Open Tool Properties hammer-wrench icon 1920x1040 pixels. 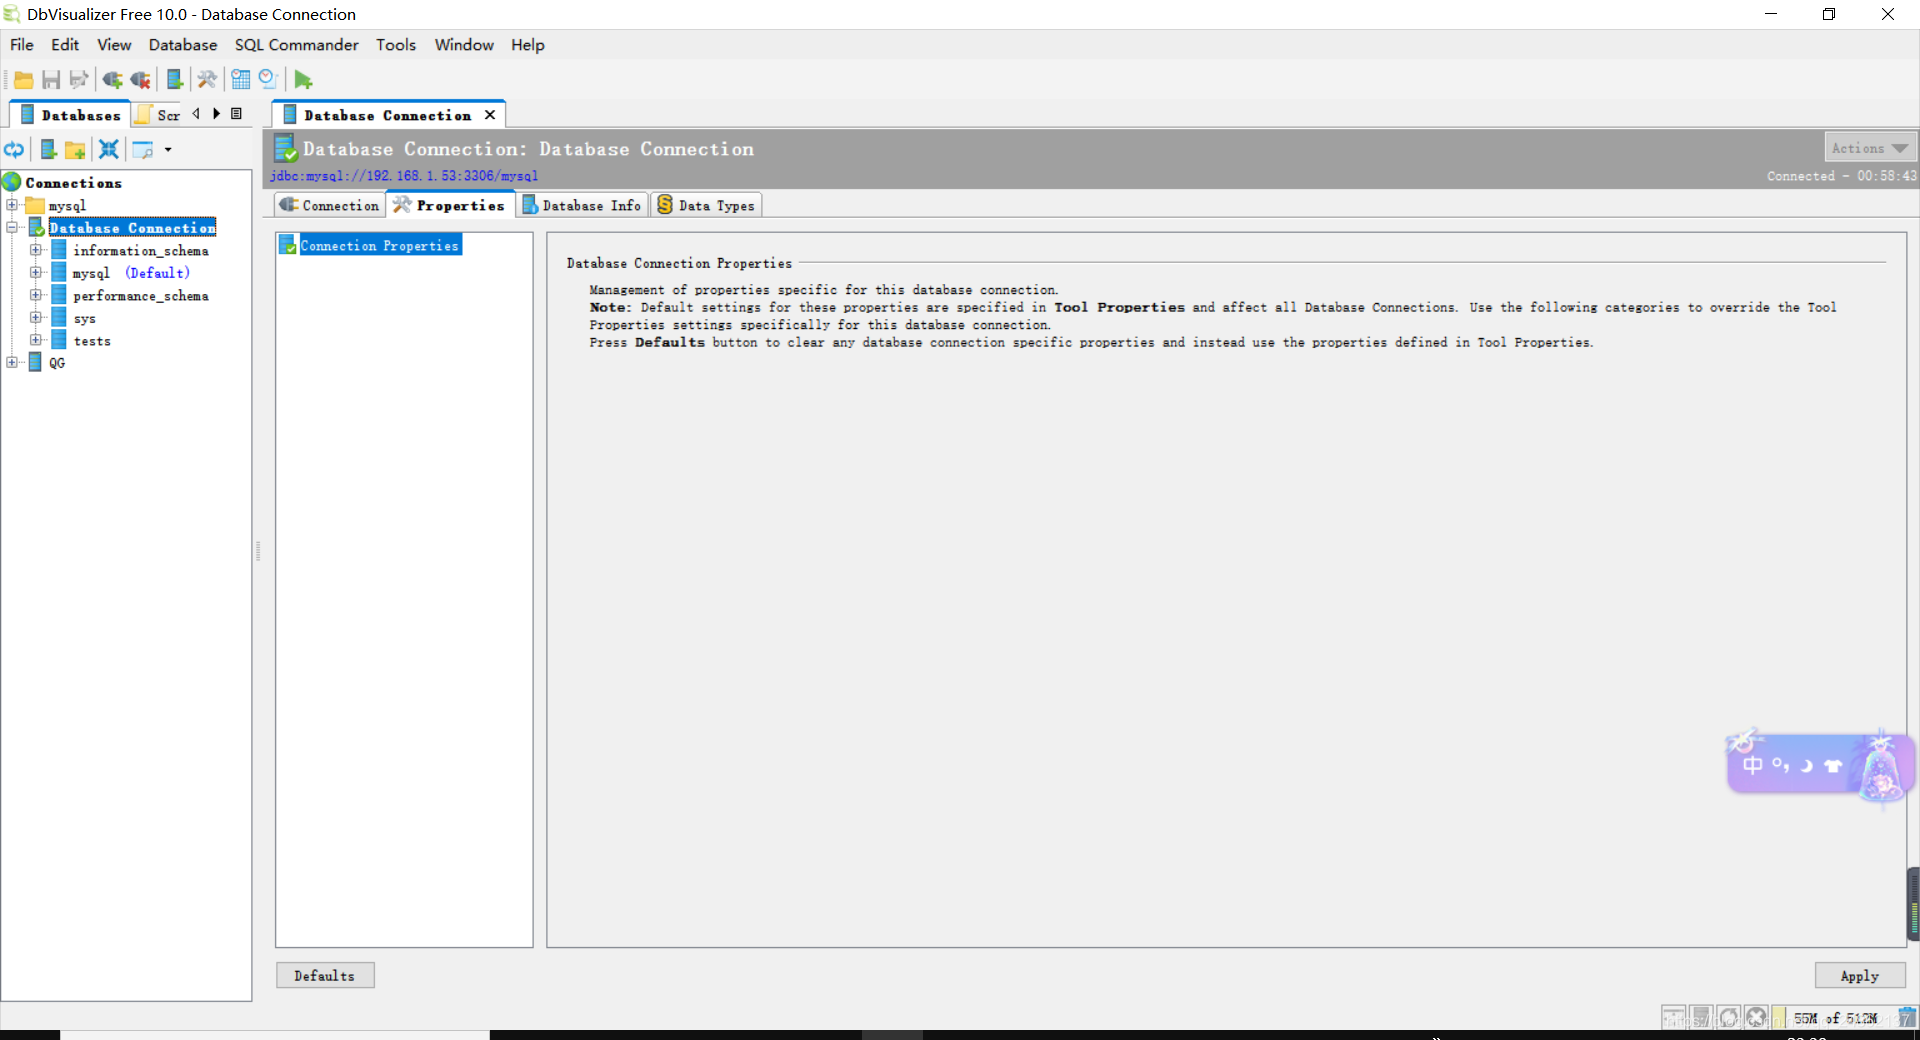click(x=207, y=80)
